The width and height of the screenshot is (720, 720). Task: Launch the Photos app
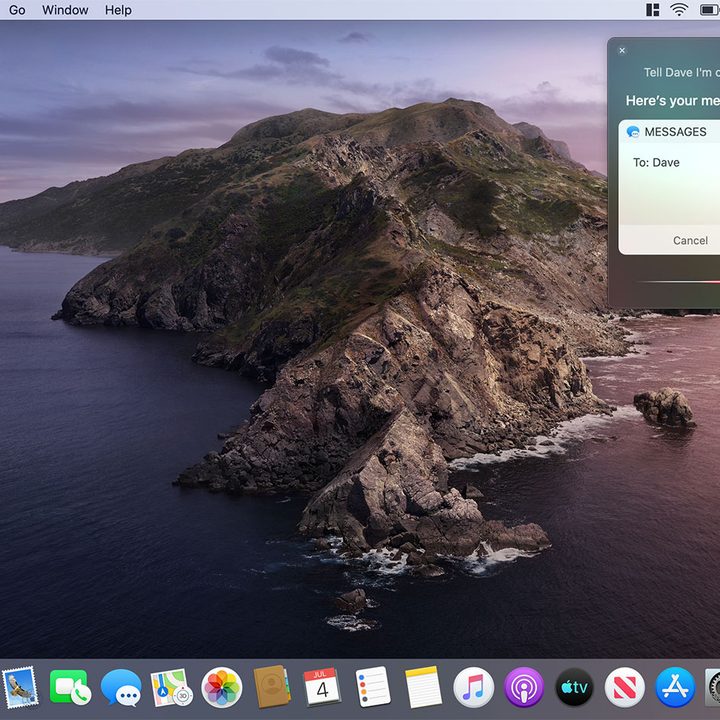coord(222,687)
